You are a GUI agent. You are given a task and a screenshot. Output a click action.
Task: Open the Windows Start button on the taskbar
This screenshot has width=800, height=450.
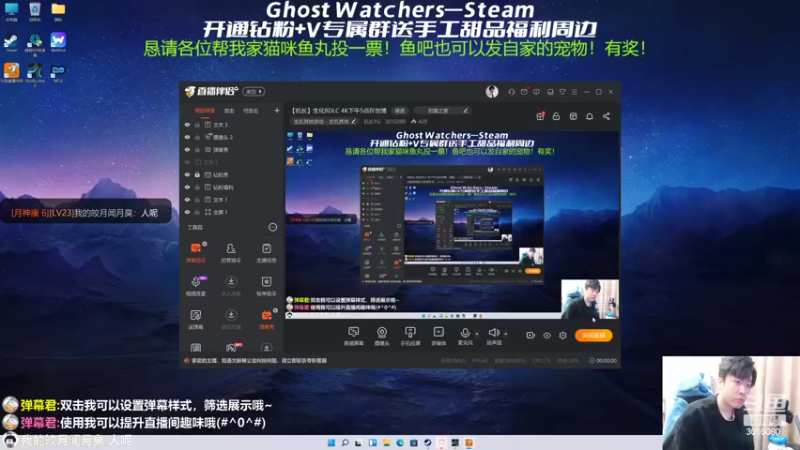(331, 442)
